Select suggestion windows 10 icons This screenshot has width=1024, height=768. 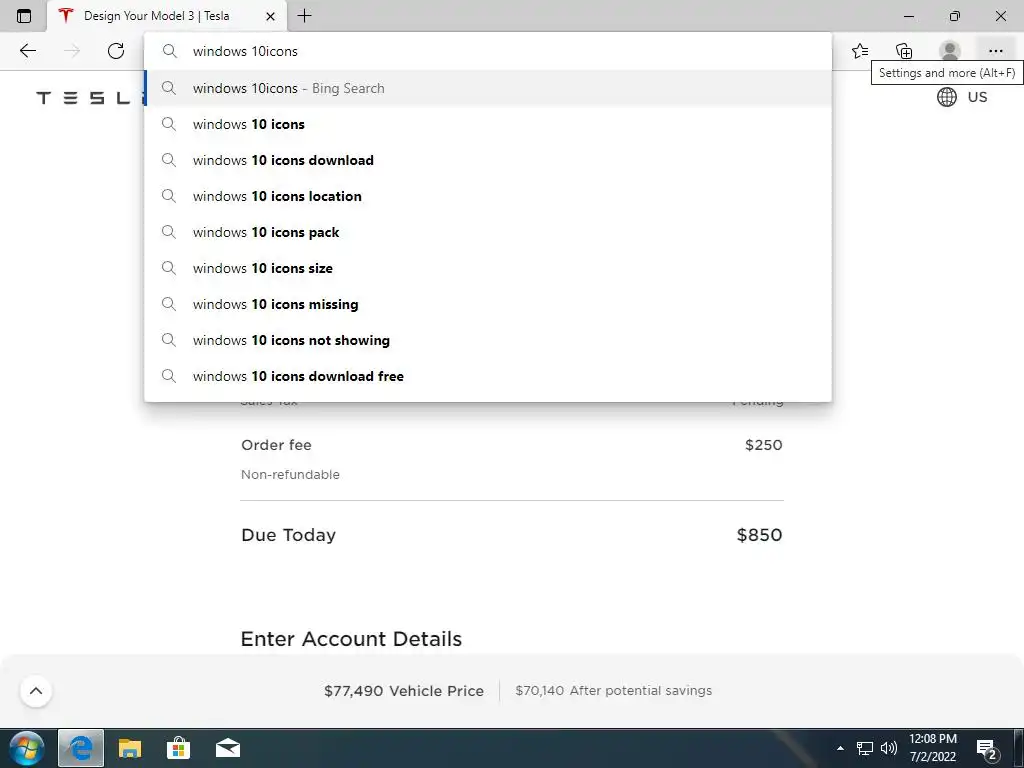[x=488, y=124]
